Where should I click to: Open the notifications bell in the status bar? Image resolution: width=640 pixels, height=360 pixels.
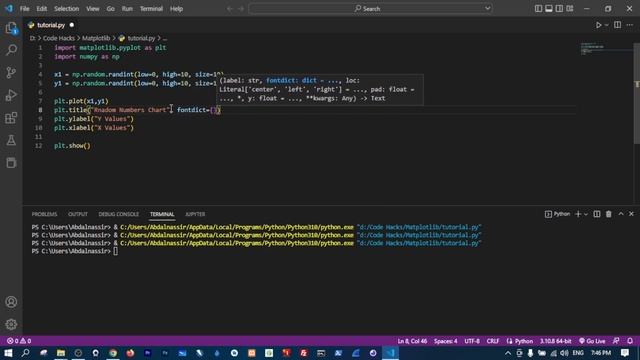(x=630, y=341)
